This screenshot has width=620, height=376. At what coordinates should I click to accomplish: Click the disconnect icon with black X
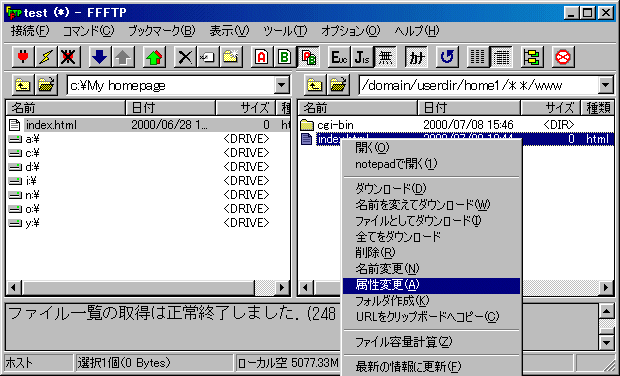click(69, 57)
